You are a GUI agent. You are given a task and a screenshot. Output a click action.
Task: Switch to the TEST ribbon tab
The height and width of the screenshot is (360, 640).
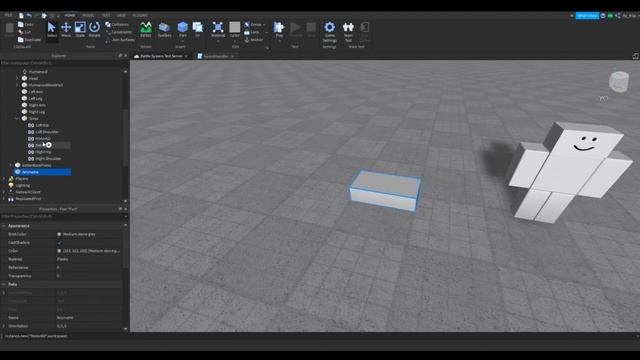coord(106,15)
